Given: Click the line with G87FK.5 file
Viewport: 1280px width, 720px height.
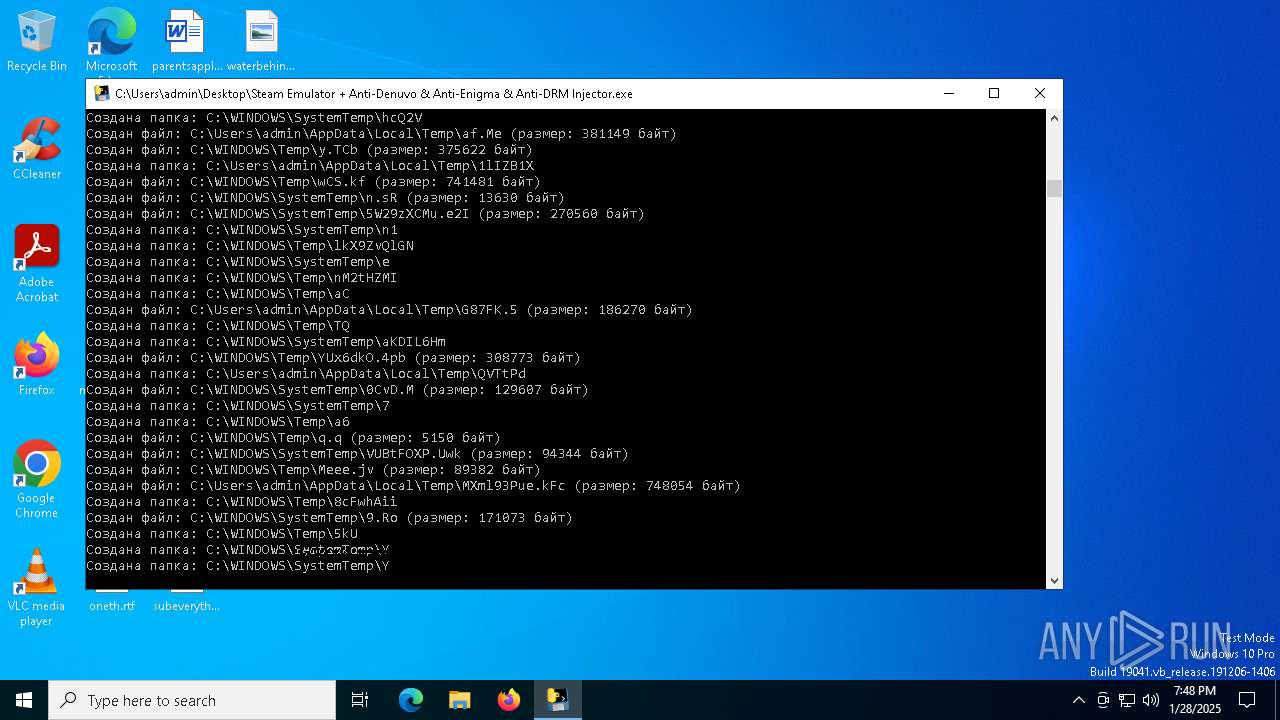Looking at the screenshot, I should pos(389,310).
